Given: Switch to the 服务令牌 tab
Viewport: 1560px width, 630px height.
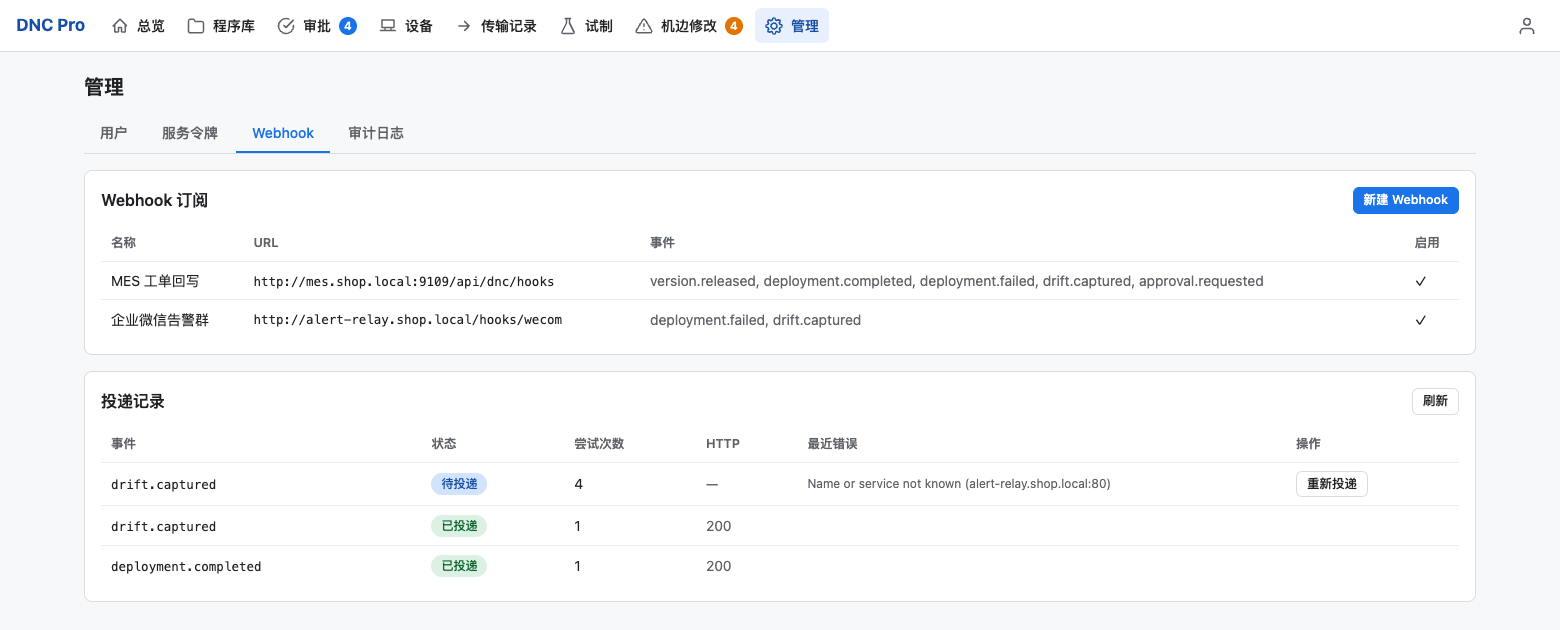Looking at the screenshot, I should (190, 133).
